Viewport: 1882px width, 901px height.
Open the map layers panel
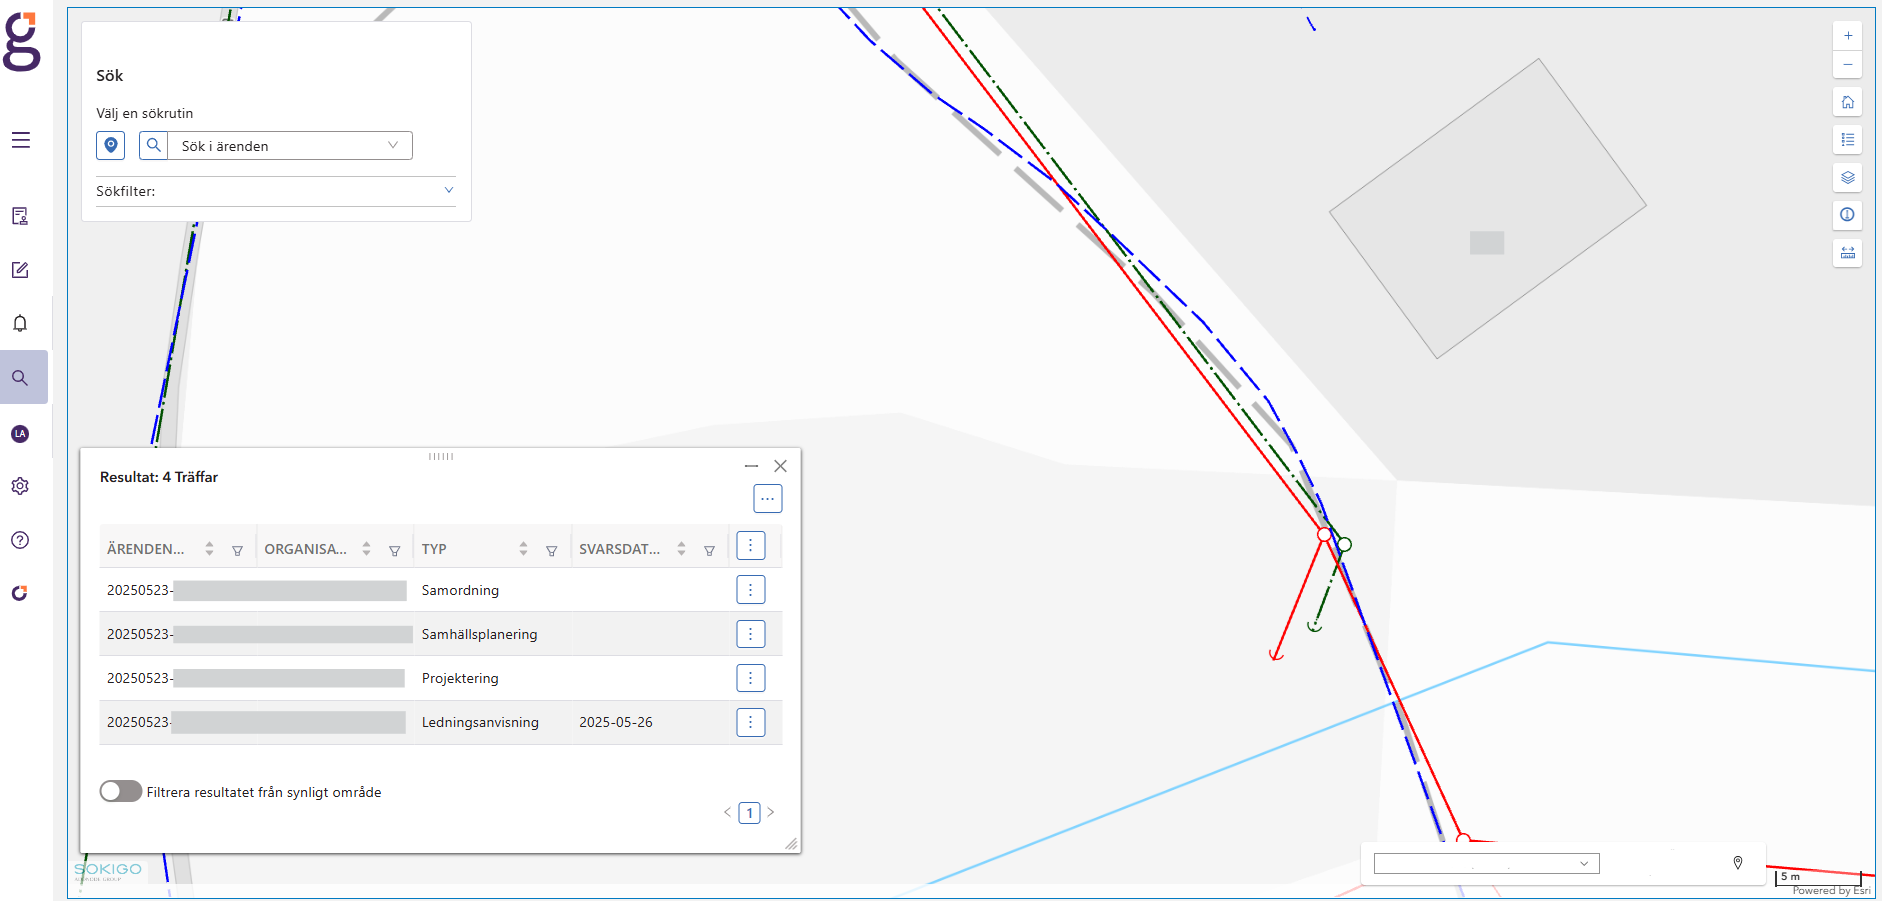pyautogui.click(x=1847, y=177)
